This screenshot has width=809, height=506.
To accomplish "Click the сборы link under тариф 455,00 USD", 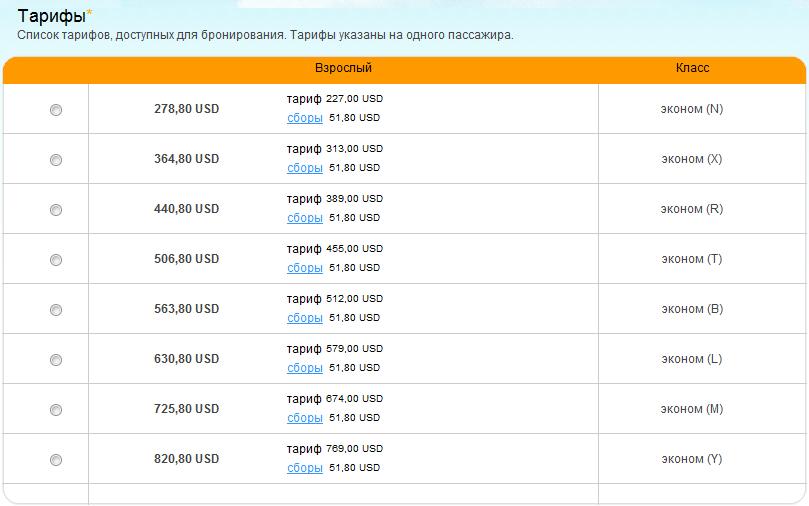I will coord(304,268).
